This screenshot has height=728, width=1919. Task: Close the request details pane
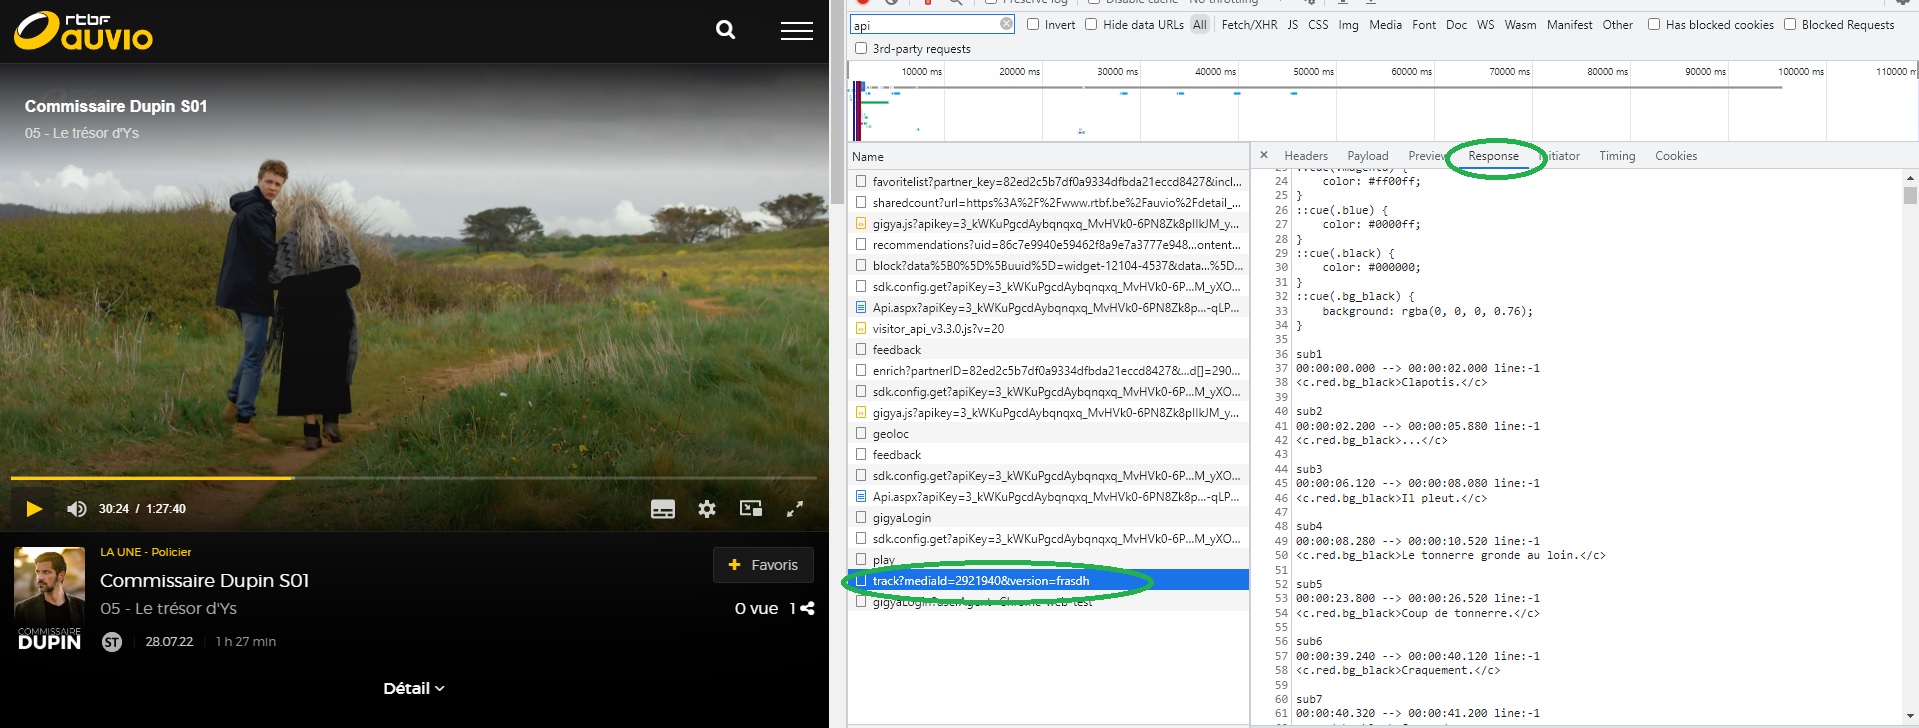(1264, 155)
